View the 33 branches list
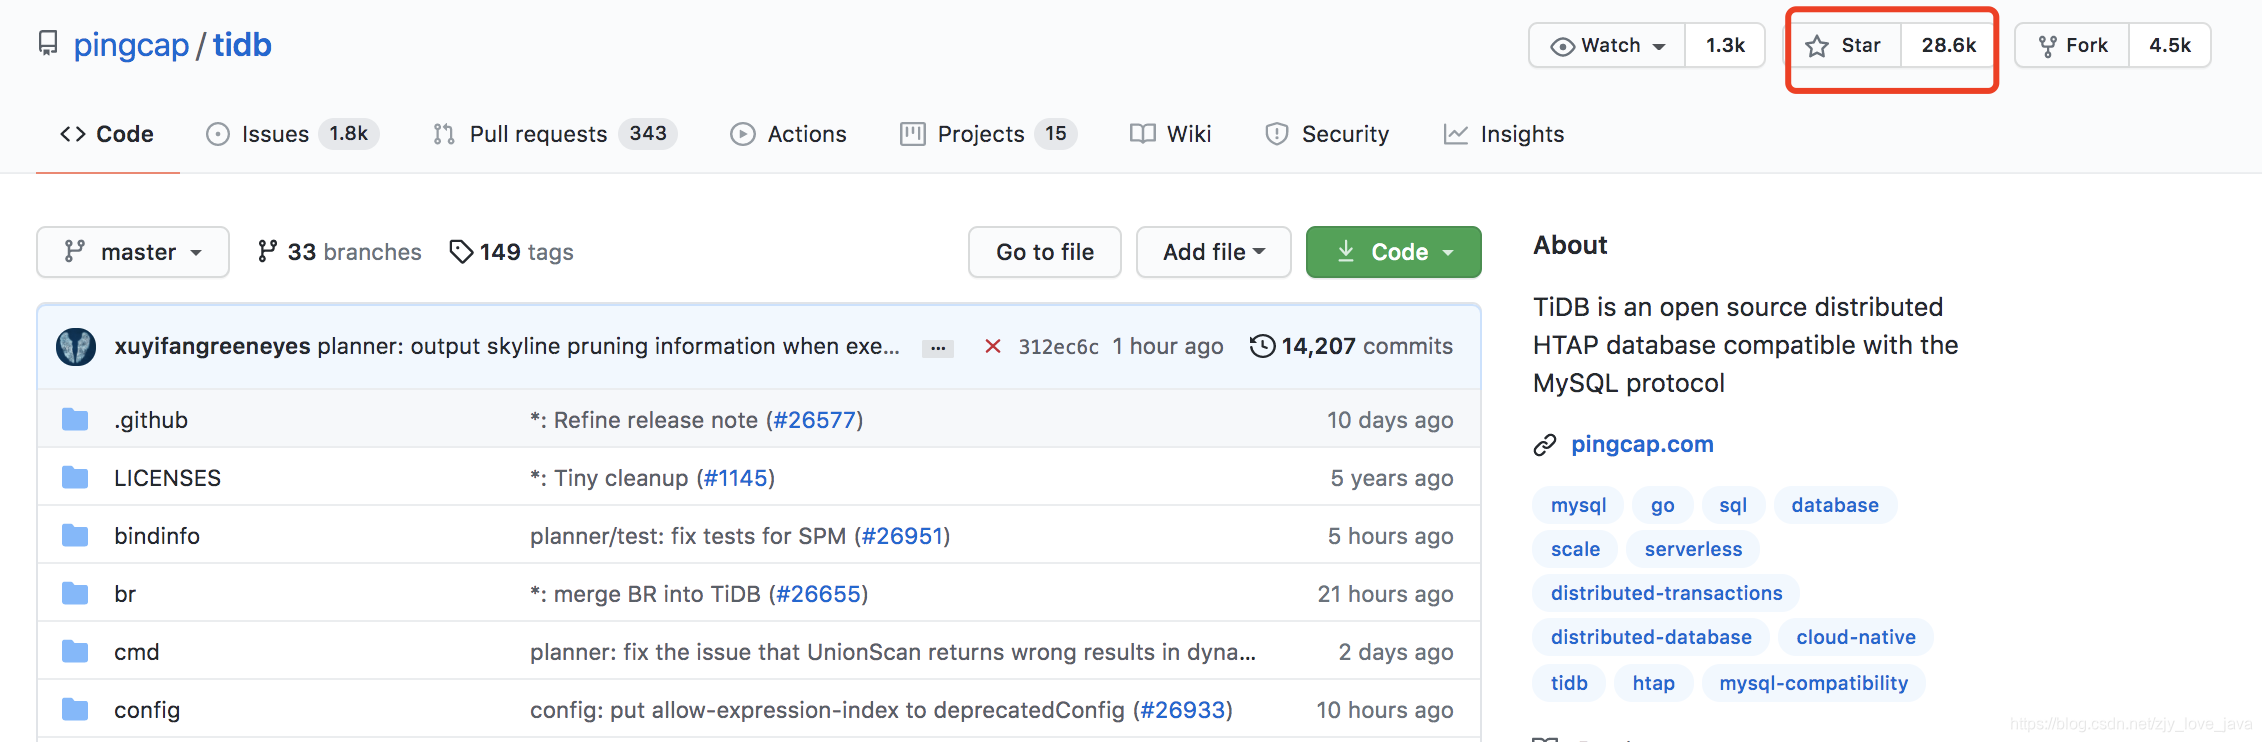Screen dimensions: 2262x742 [x=339, y=252]
